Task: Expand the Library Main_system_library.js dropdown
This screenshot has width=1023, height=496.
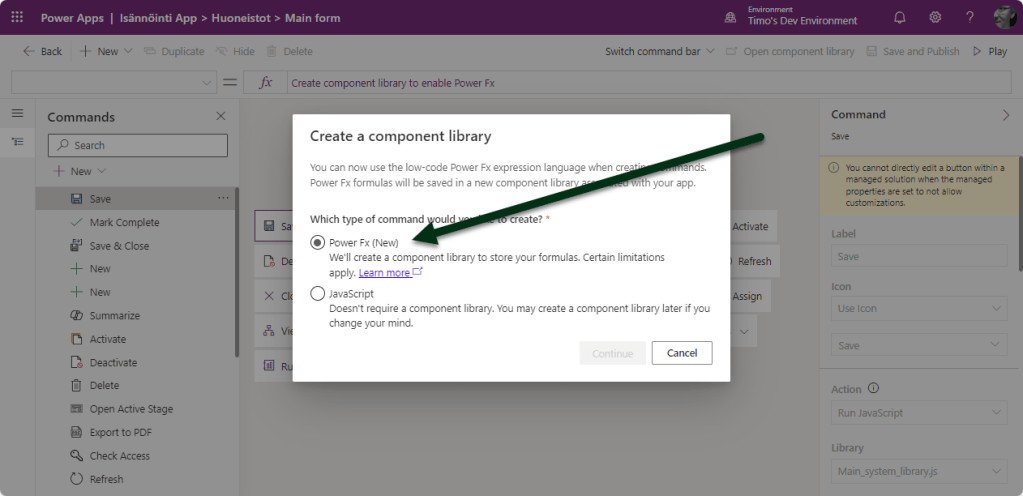Action: [x=919, y=471]
